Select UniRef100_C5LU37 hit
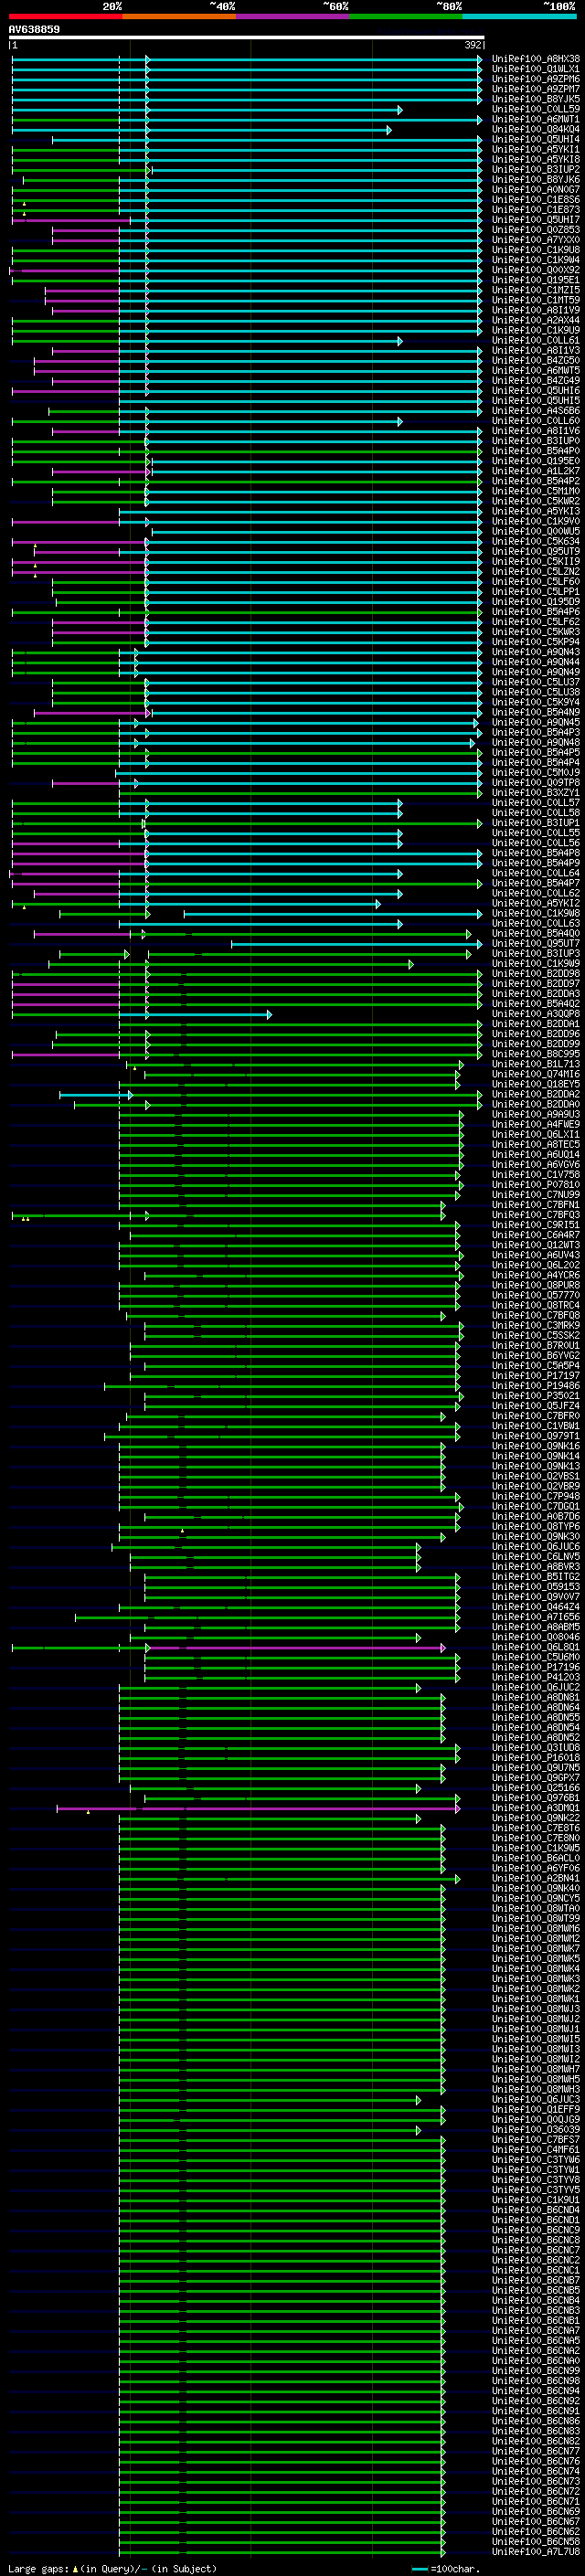 (x=536, y=683)
